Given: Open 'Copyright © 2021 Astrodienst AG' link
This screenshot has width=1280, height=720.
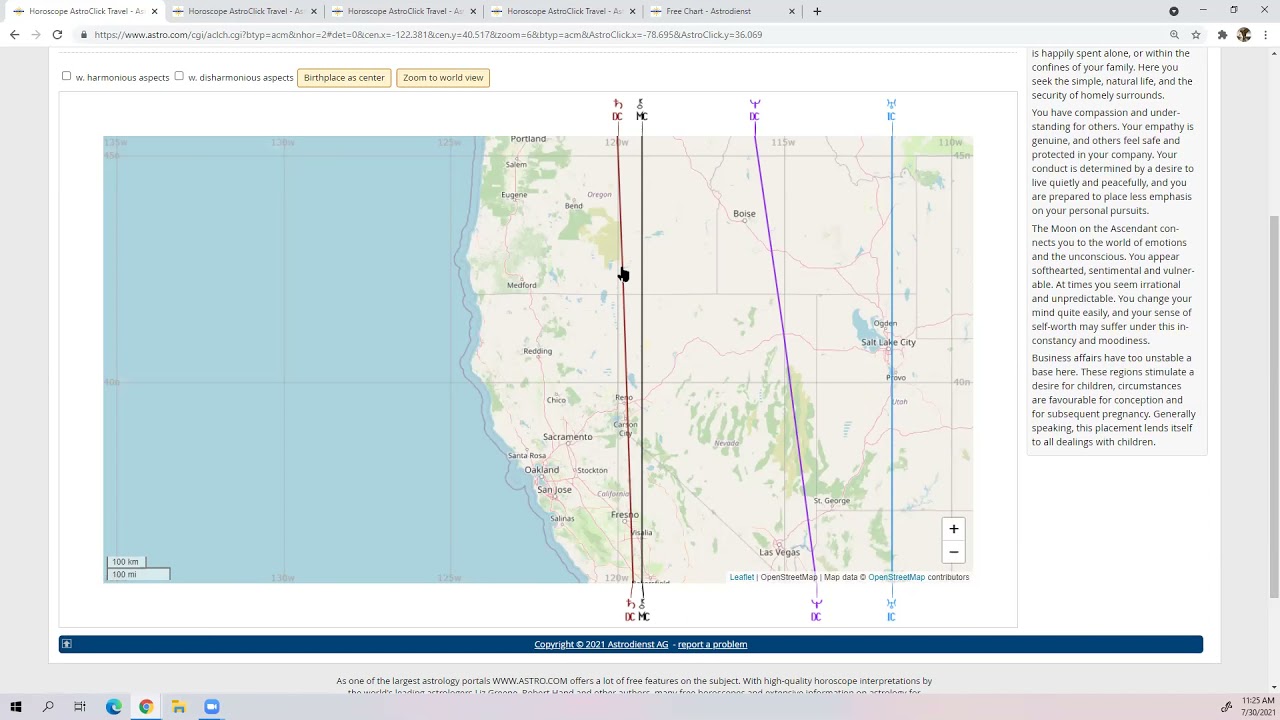Looking at the screenshot, I should (x=601, y=644).
